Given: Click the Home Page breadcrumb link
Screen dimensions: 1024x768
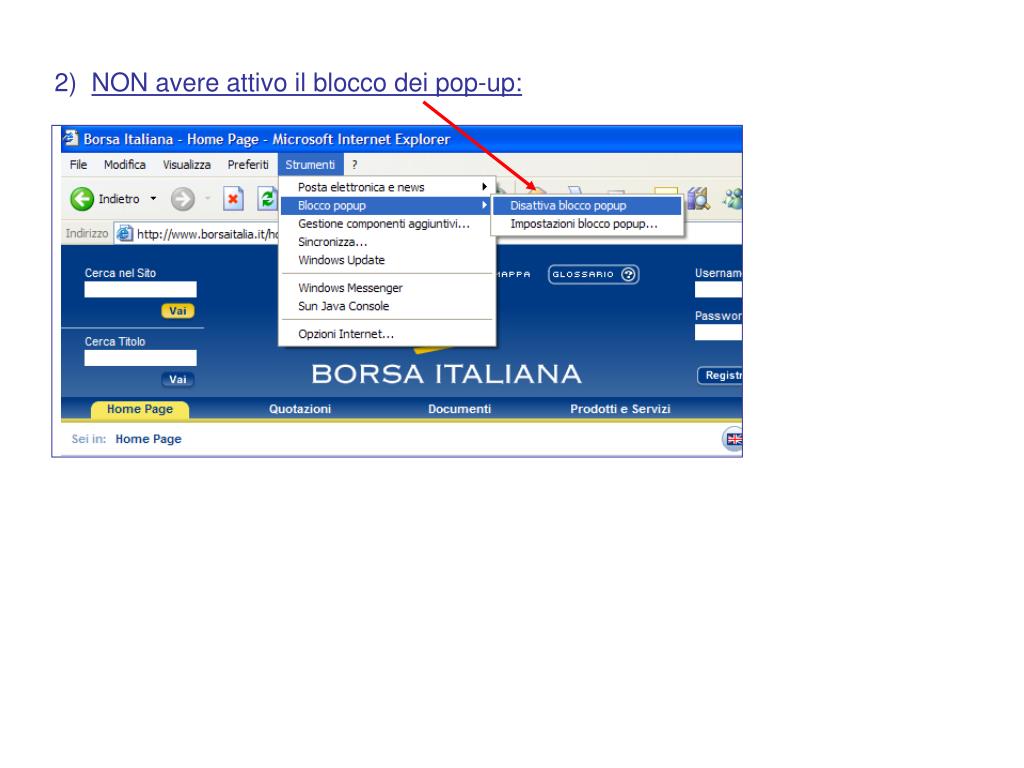Looking at the screenshot, I should [x=148, y=439].
